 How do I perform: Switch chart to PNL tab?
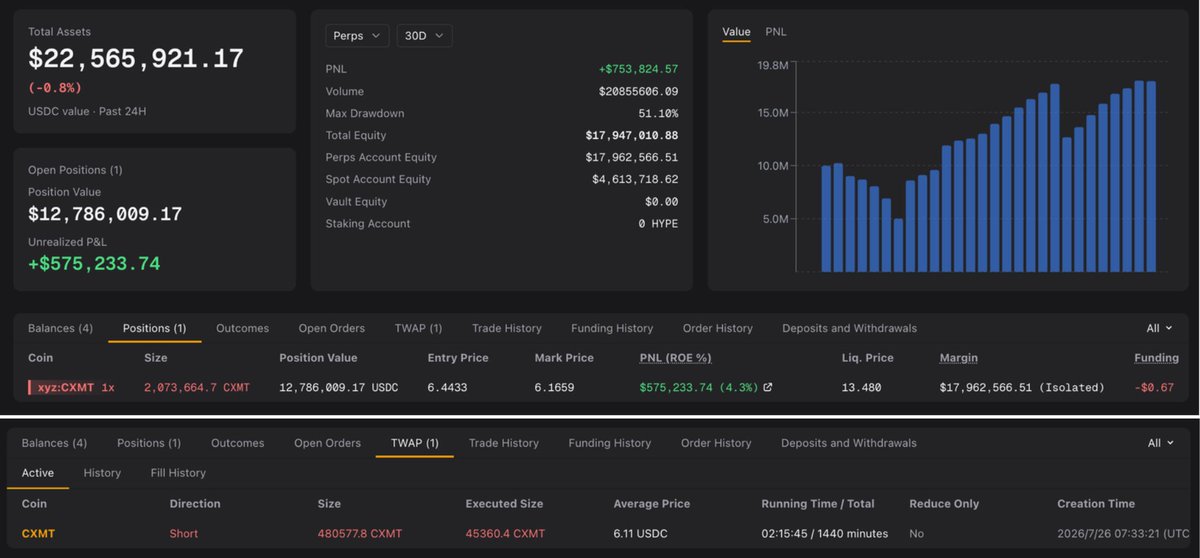point(776,32)
